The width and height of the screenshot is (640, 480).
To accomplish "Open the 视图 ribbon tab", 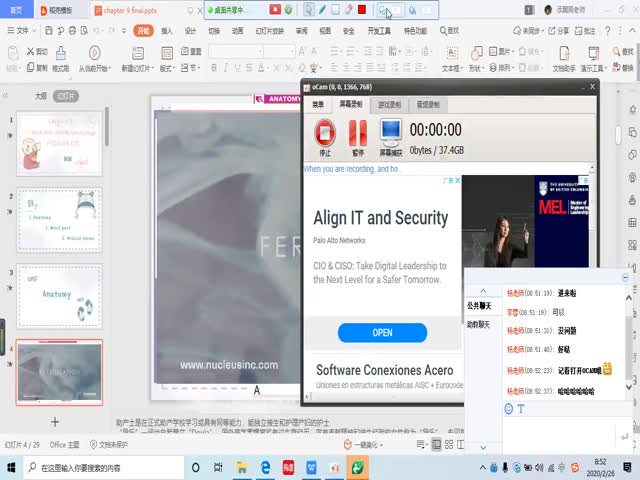I will (325, 31).
